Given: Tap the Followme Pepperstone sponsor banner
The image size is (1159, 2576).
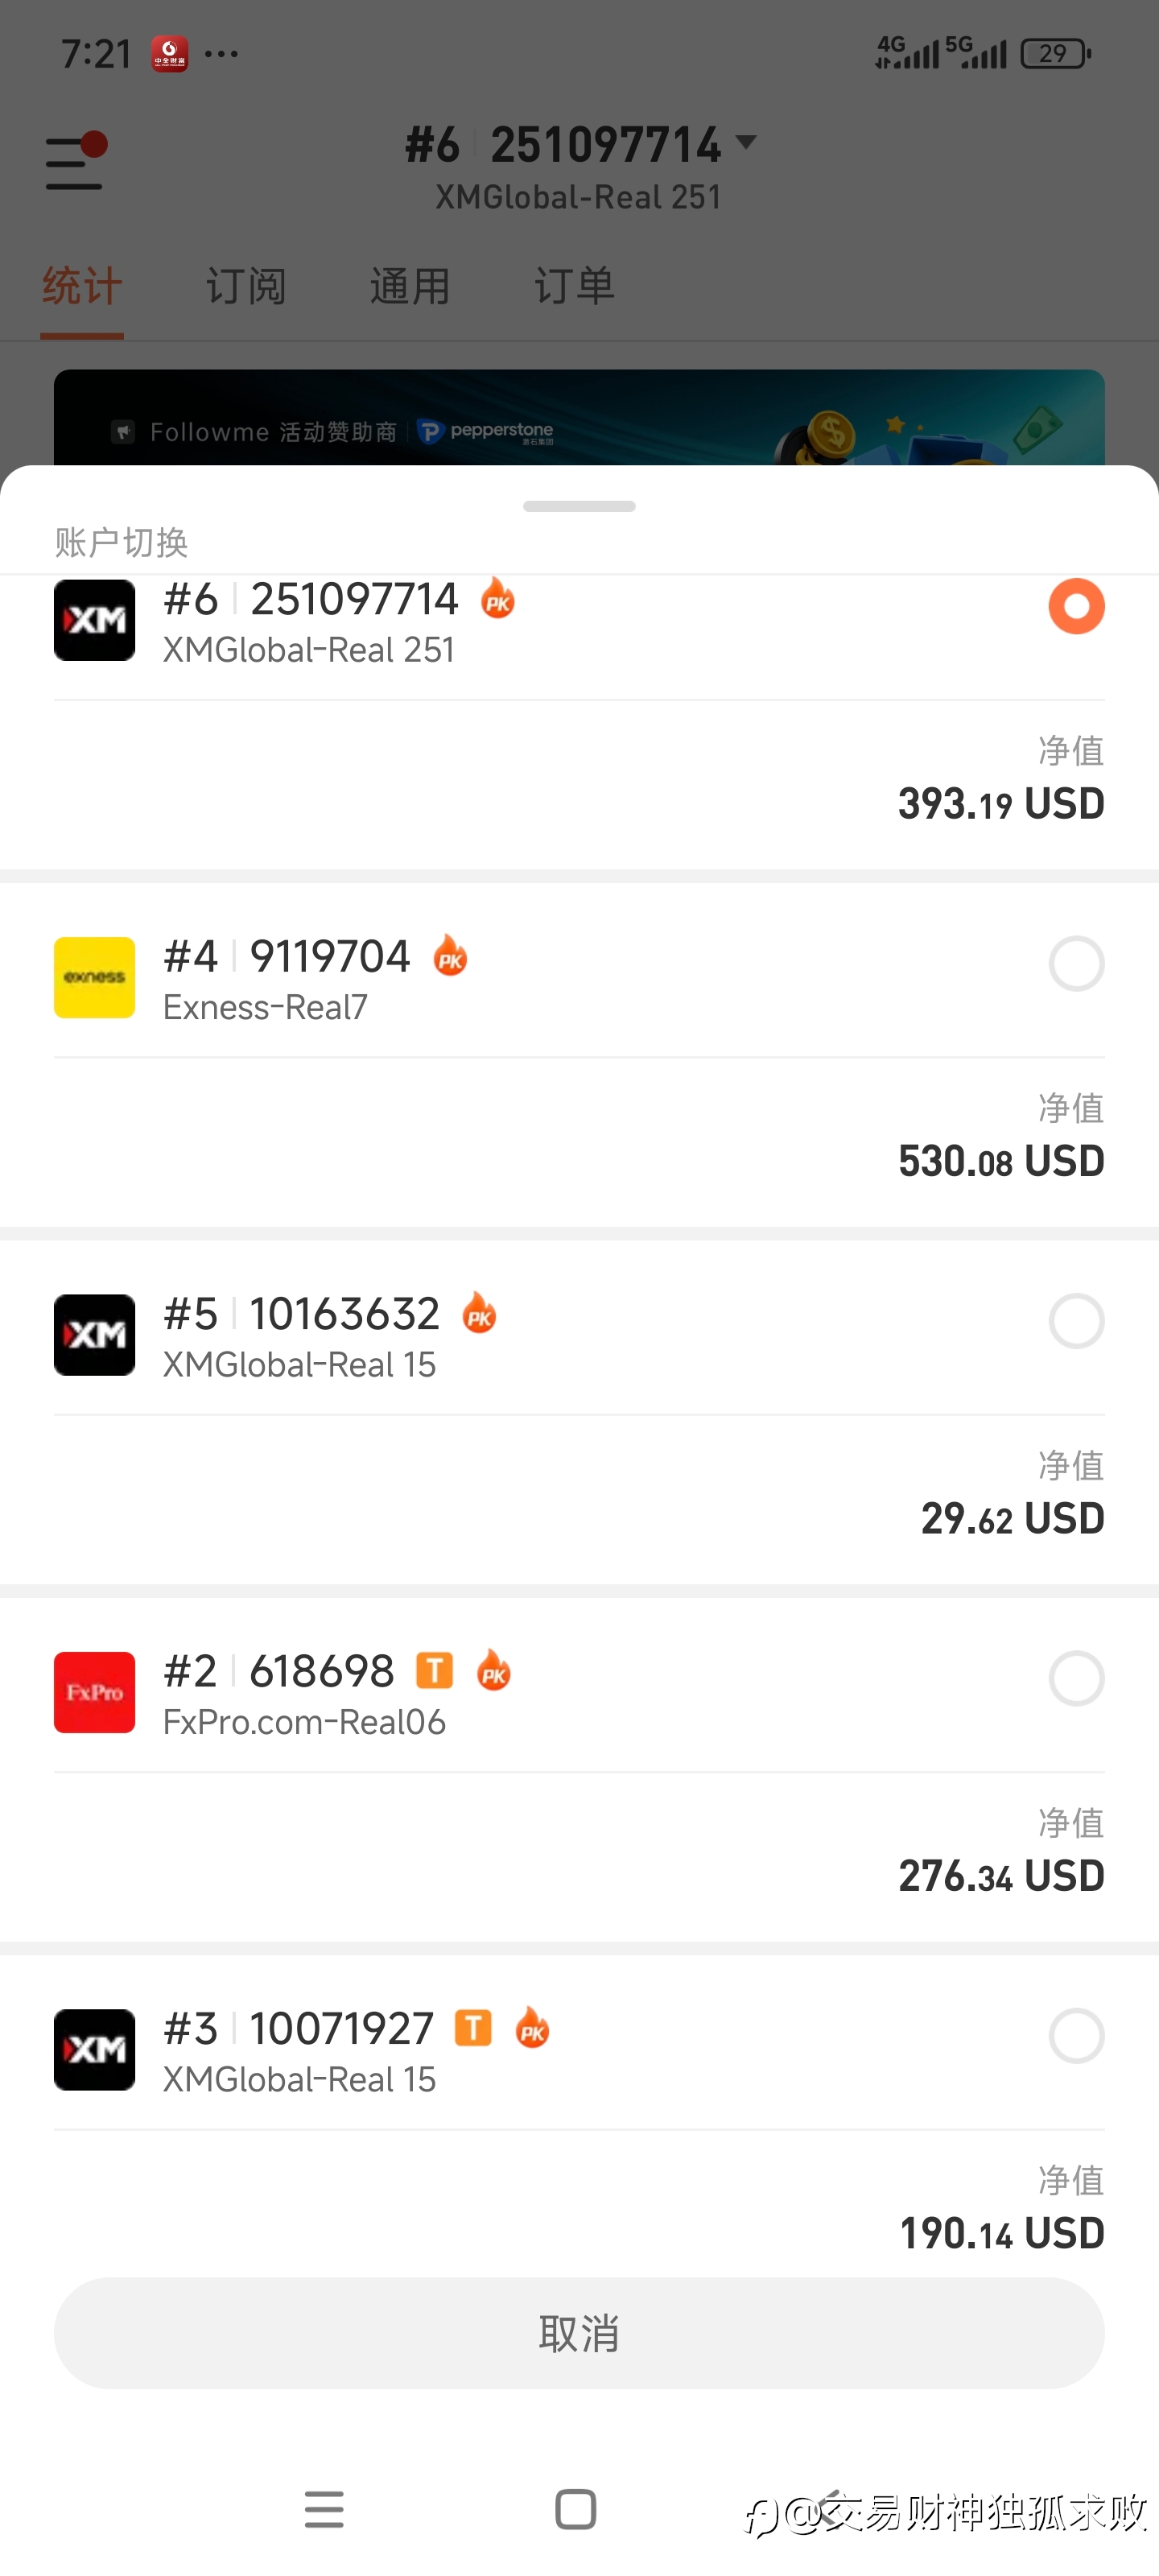Looking at the screenshot, I should pyautogui.click(x=579, y=420).
